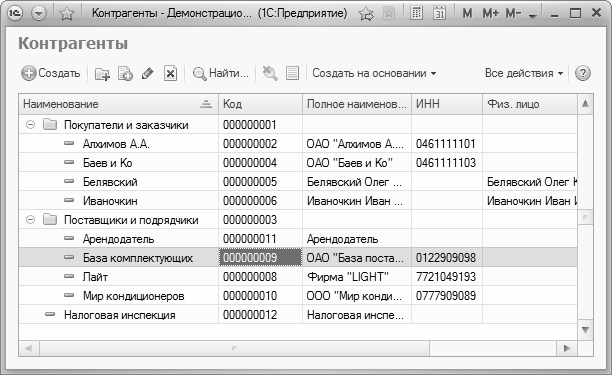
Task: Copy the current item icon
Action: pyautogui.click(x=125, y=73)
